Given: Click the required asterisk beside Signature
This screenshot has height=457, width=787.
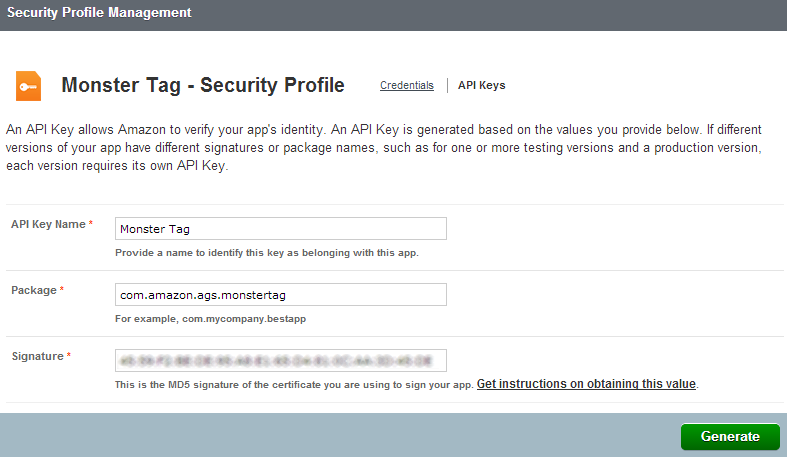Looking at the screenshot, I should [69, 356].
